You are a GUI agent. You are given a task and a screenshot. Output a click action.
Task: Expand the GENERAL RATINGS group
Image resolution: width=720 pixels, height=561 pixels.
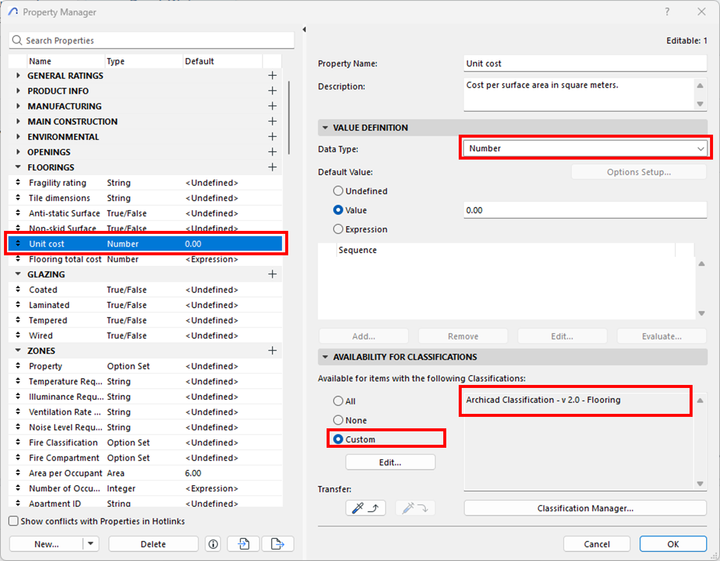(x=18, y=75)
